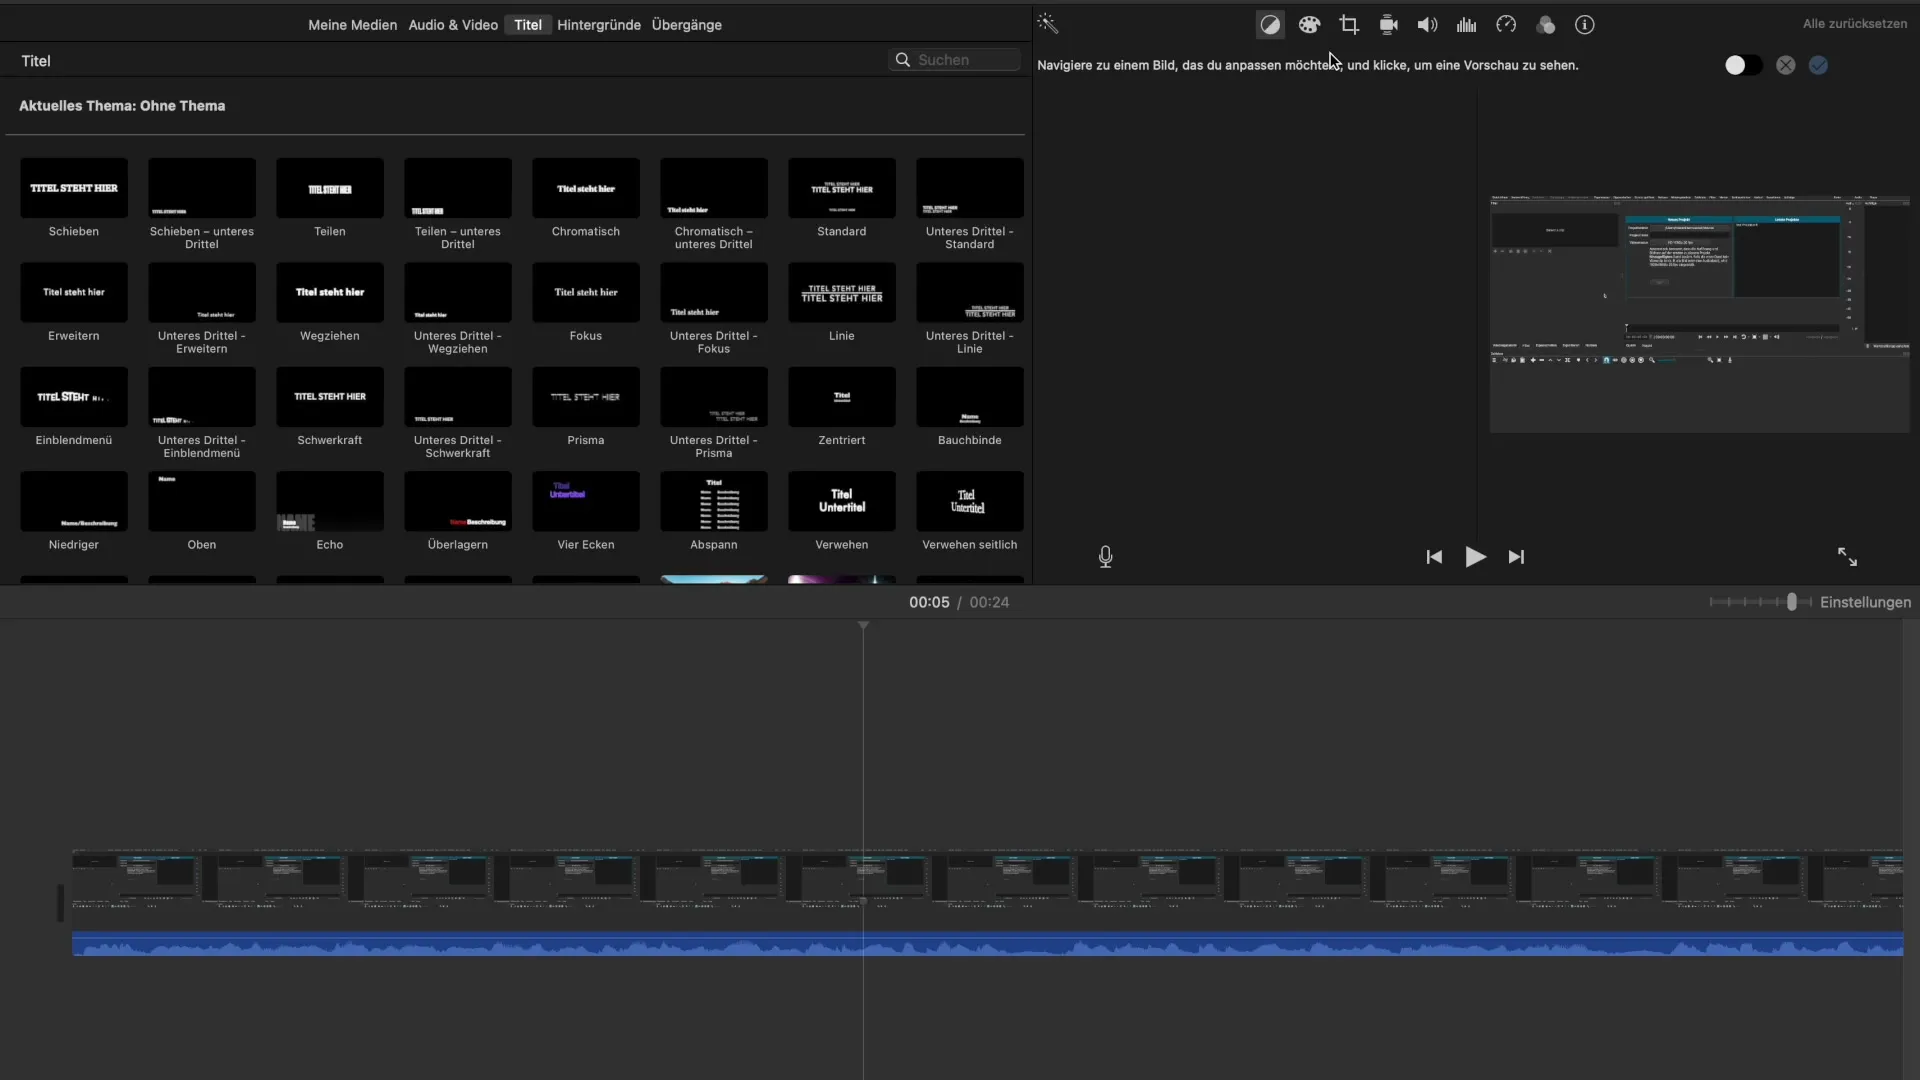The width and height of the screenshot is (1920, 1080).
Task: Select the color balance icon
Action: point(1270,25)
